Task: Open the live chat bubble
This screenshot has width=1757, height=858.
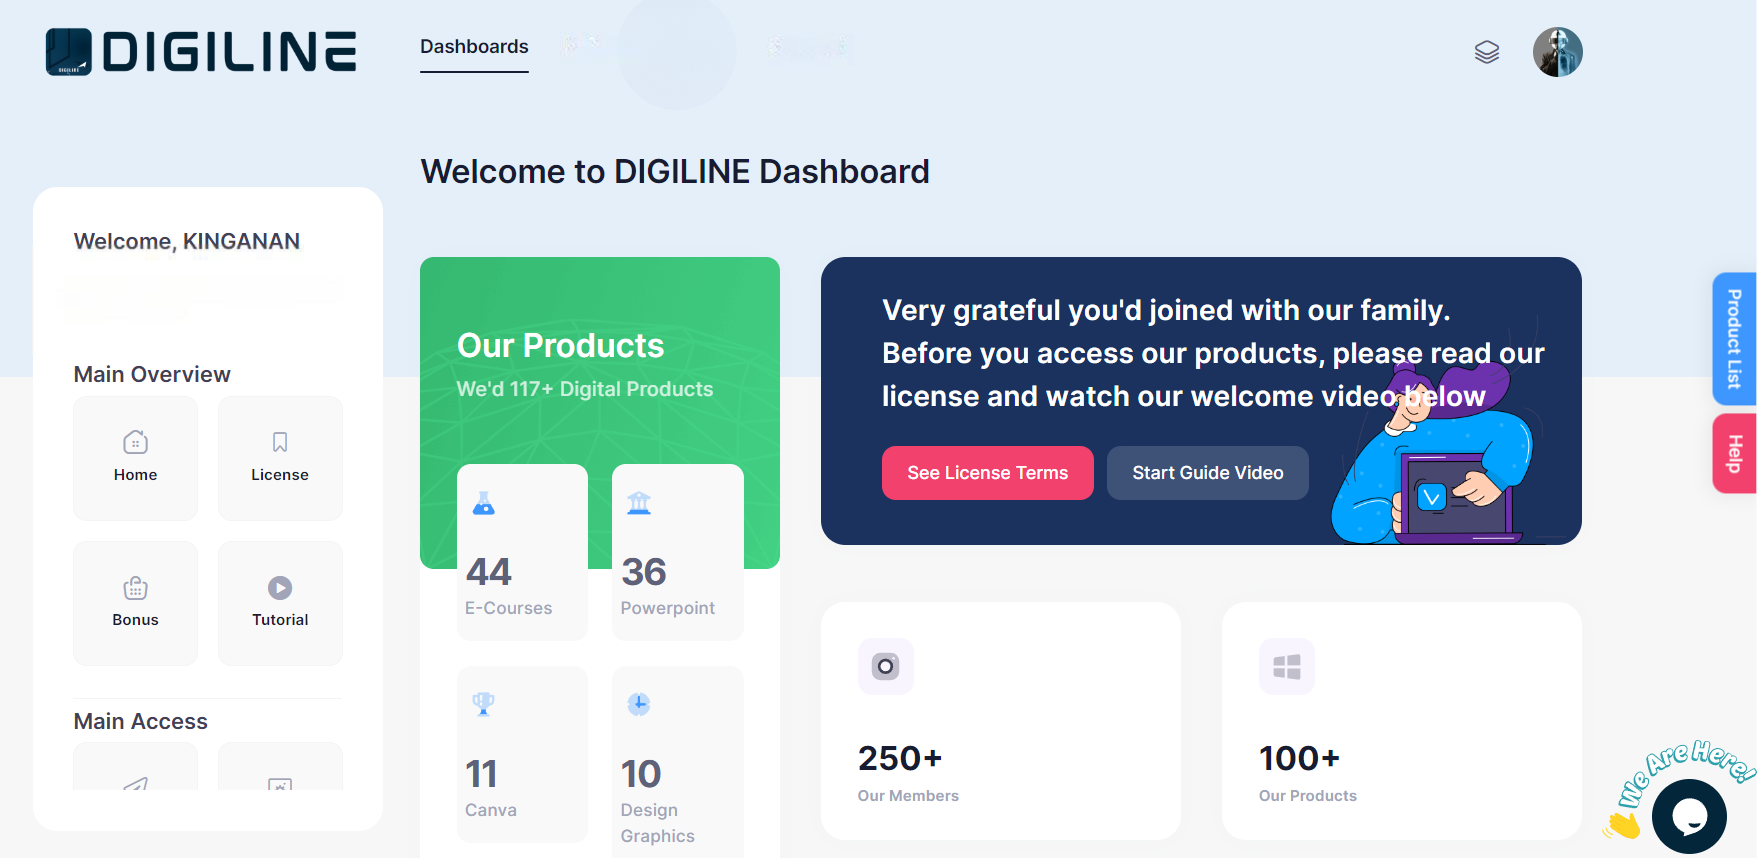Action: click(1688, 816)
